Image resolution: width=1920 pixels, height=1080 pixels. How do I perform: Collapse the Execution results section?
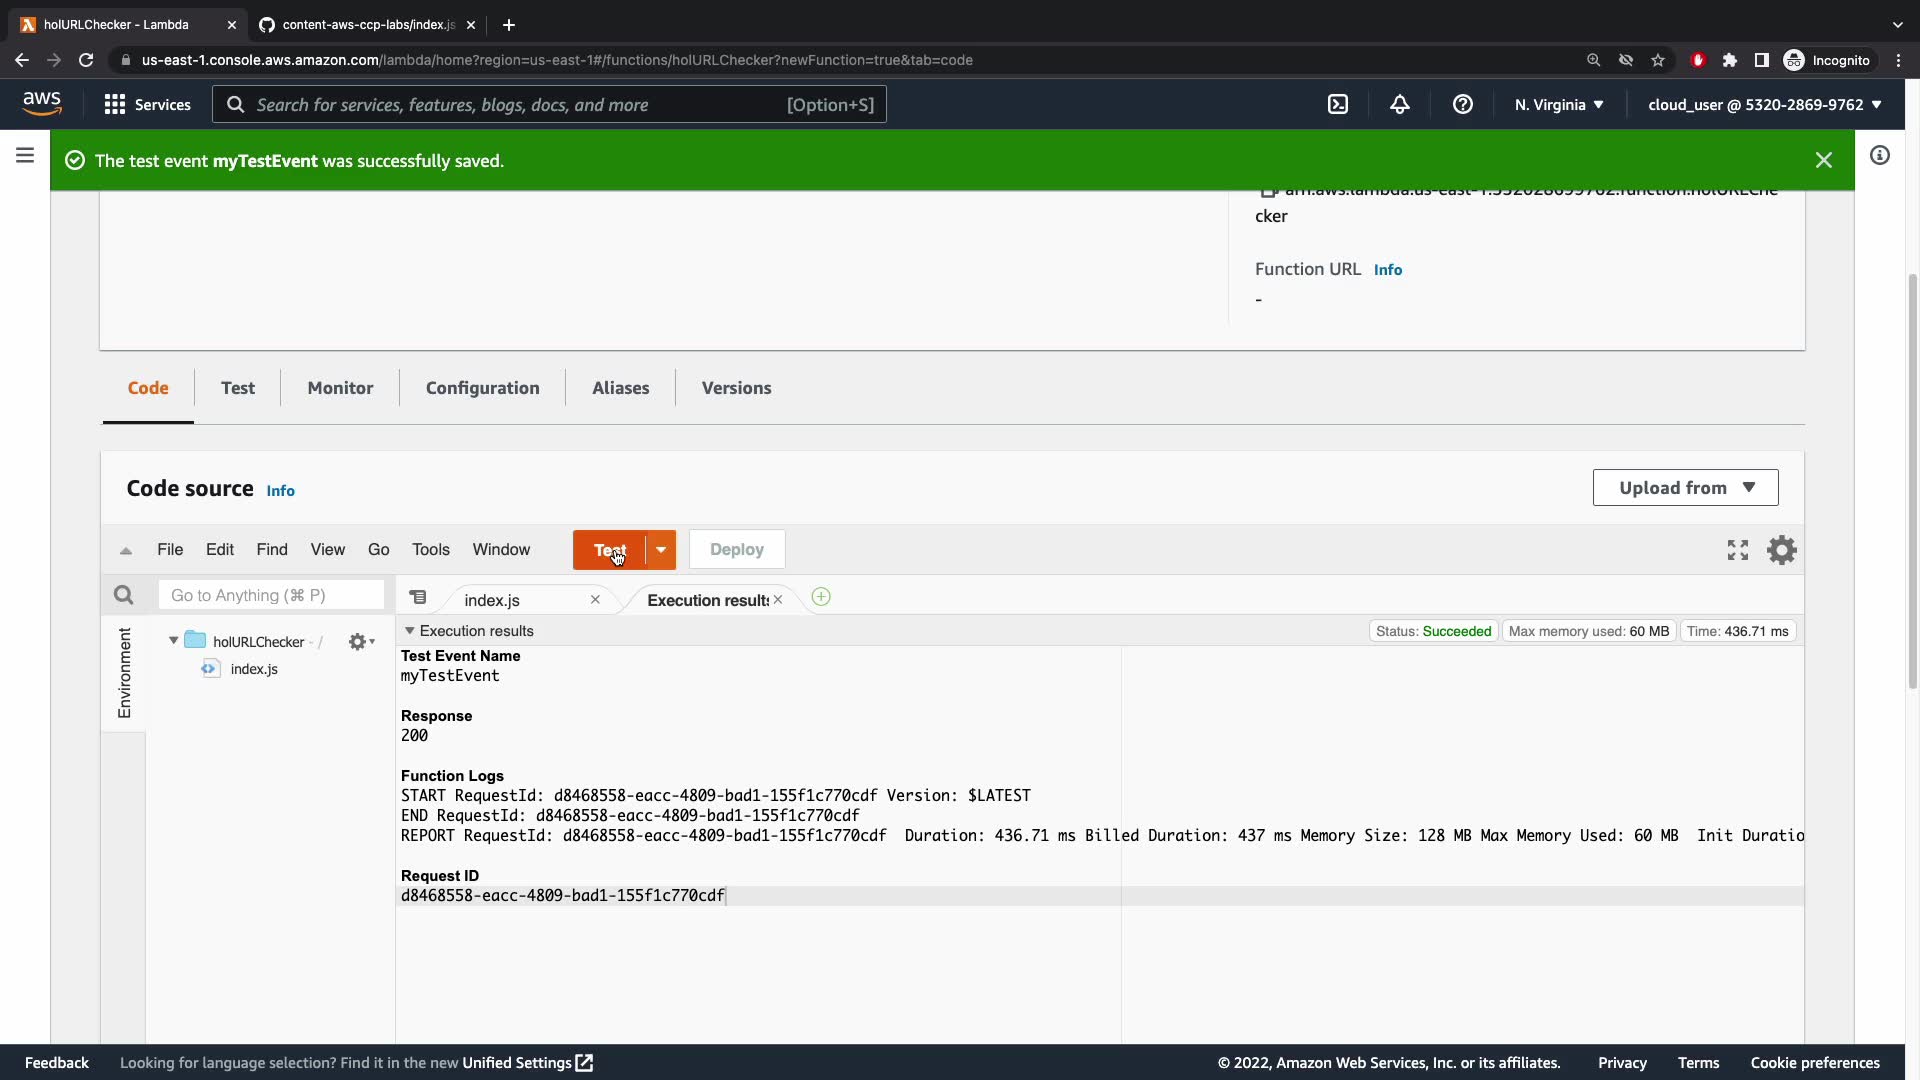pyautogui.click(x=409, y=631)
